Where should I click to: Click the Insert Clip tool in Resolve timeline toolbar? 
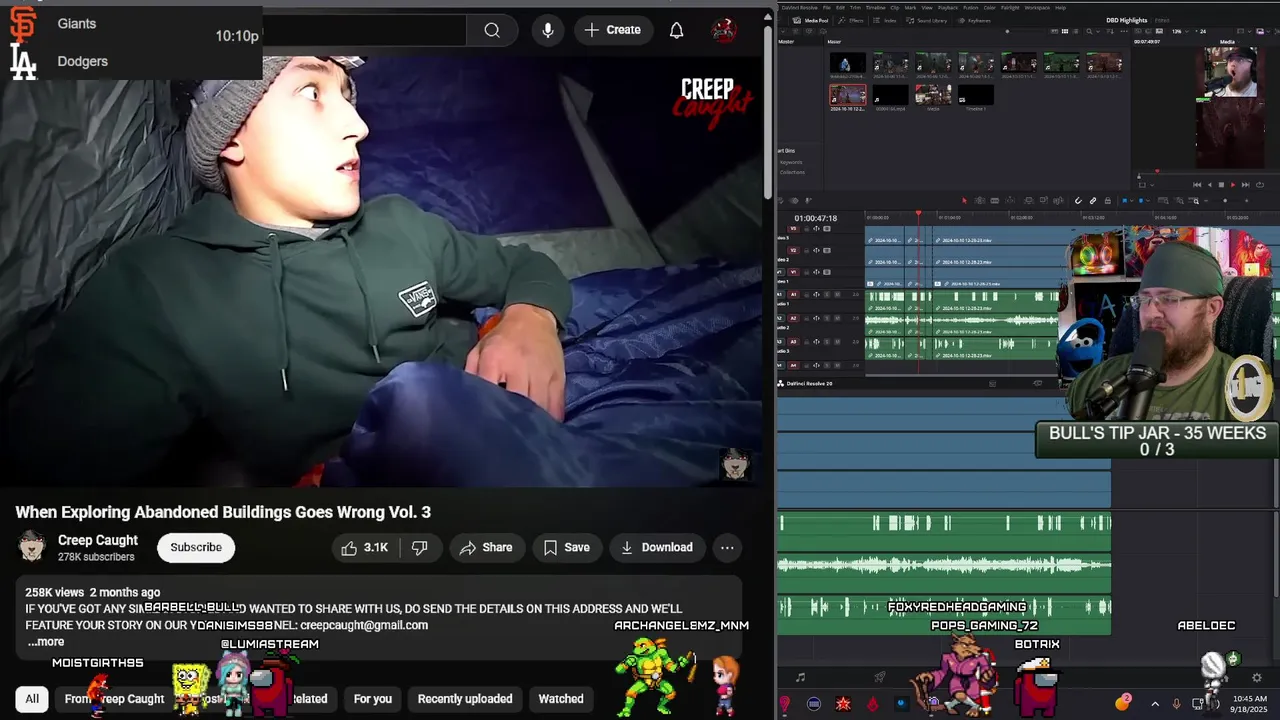[1028, 201]
